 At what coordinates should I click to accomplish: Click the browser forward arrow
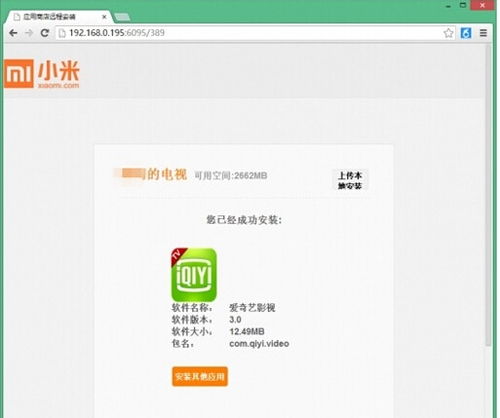pyautogui.click(x=29, y=33)
